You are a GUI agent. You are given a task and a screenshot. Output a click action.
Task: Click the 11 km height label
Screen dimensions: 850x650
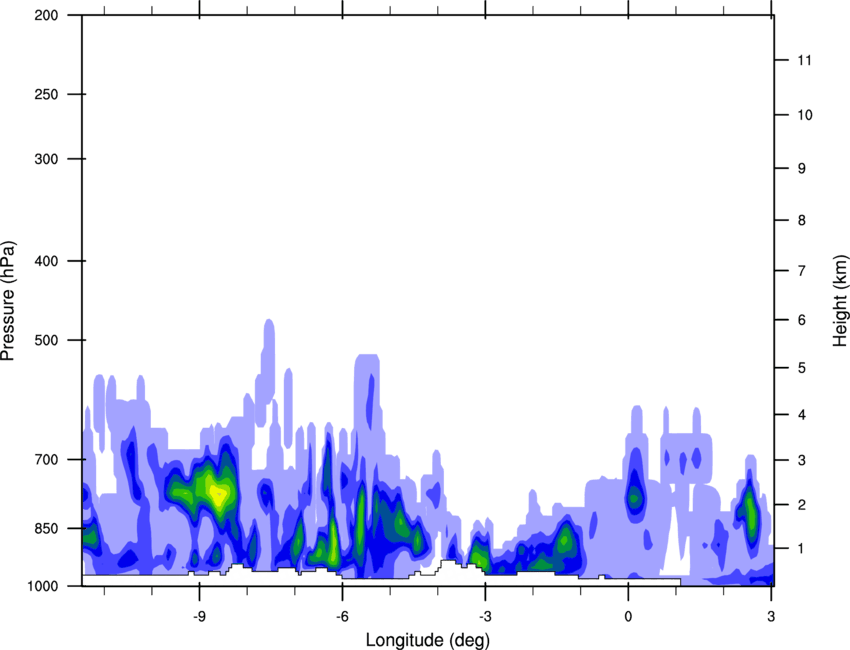[804, 60]
